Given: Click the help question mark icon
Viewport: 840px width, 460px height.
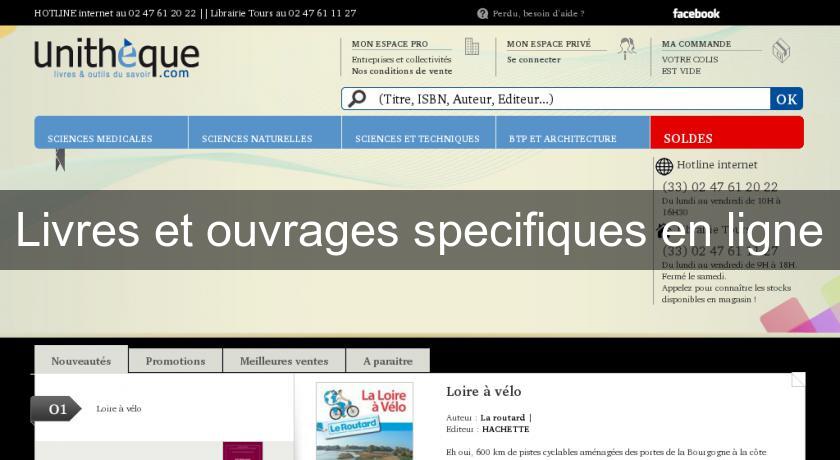Looking at the screenshot, I should coord(482,13).
